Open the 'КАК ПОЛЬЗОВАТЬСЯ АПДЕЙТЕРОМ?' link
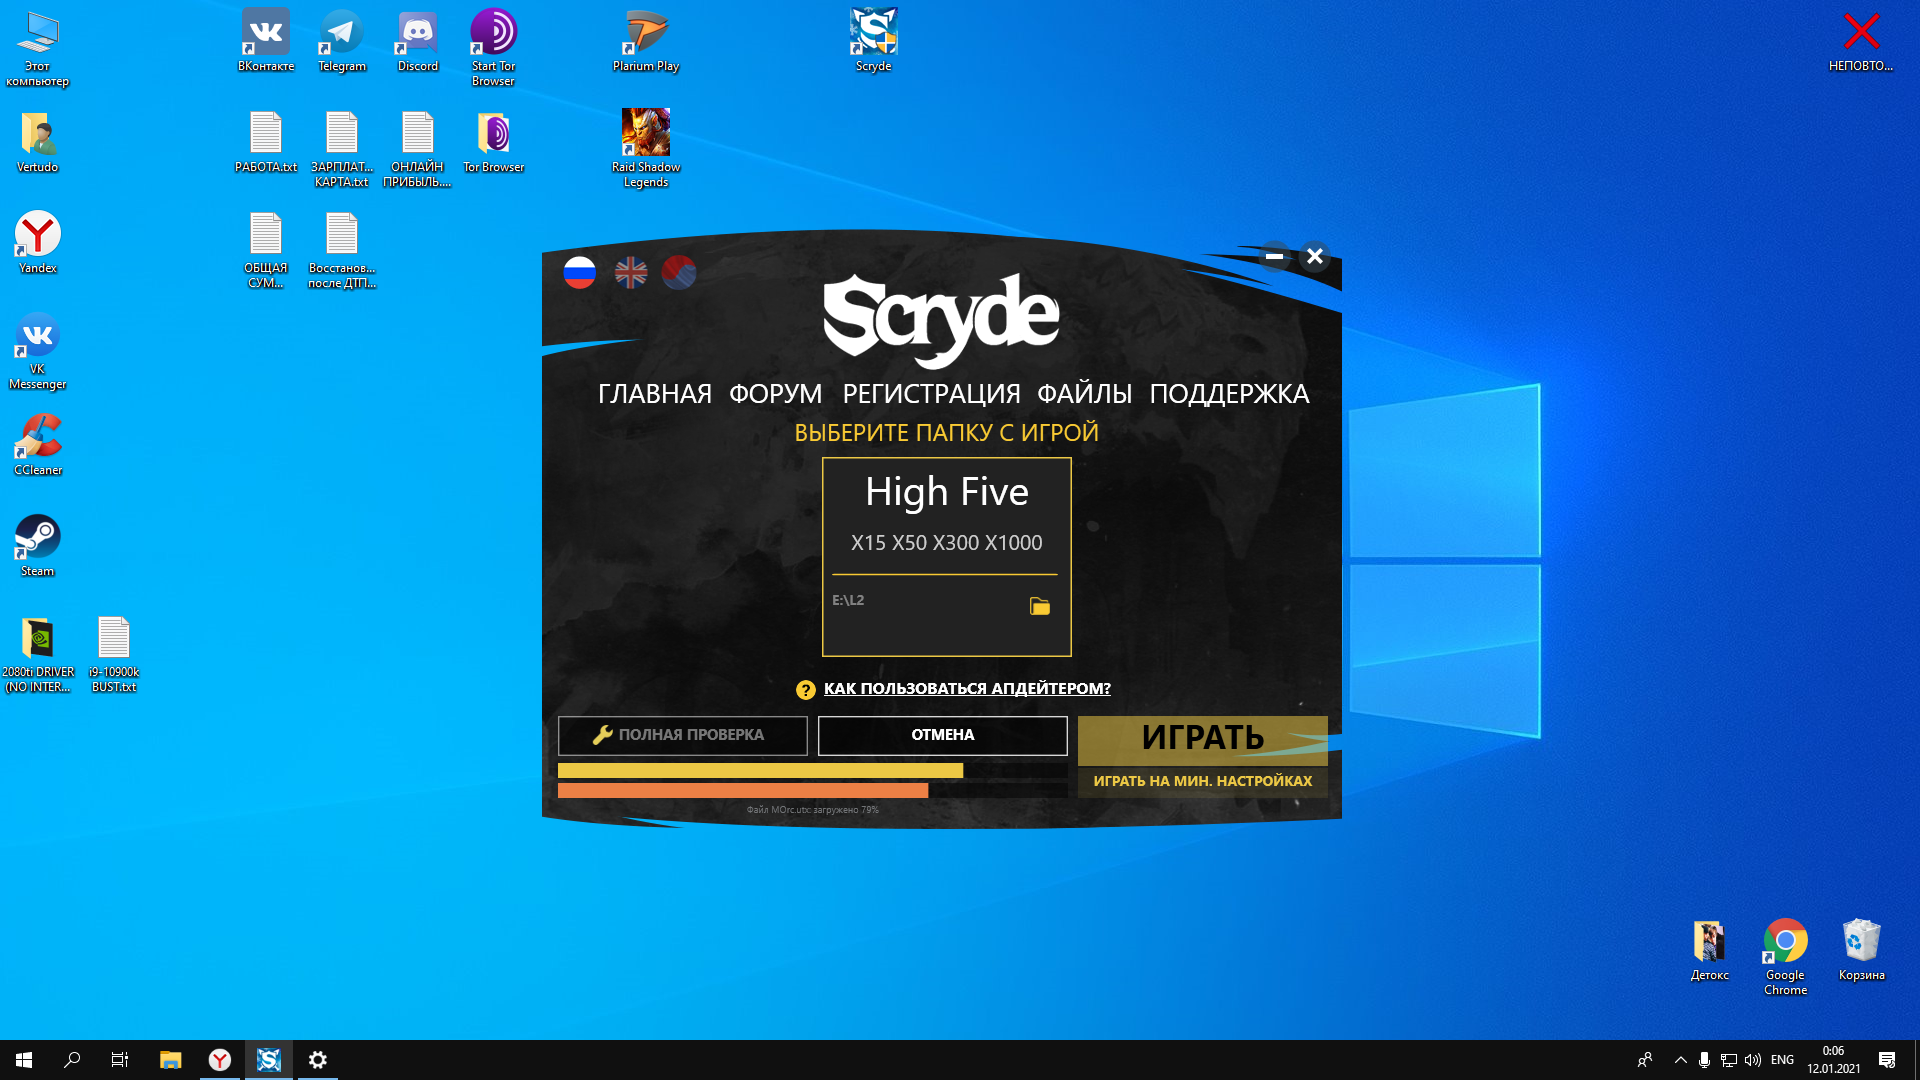This screenshot has height=1080, width=1920. tap(966, 689)
